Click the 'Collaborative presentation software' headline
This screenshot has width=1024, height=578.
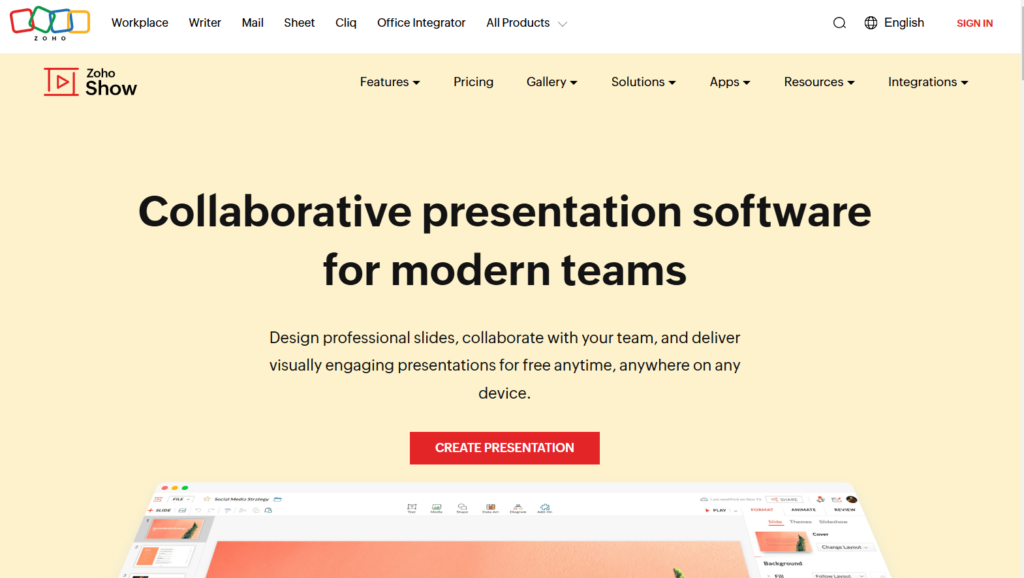(505, 212)
